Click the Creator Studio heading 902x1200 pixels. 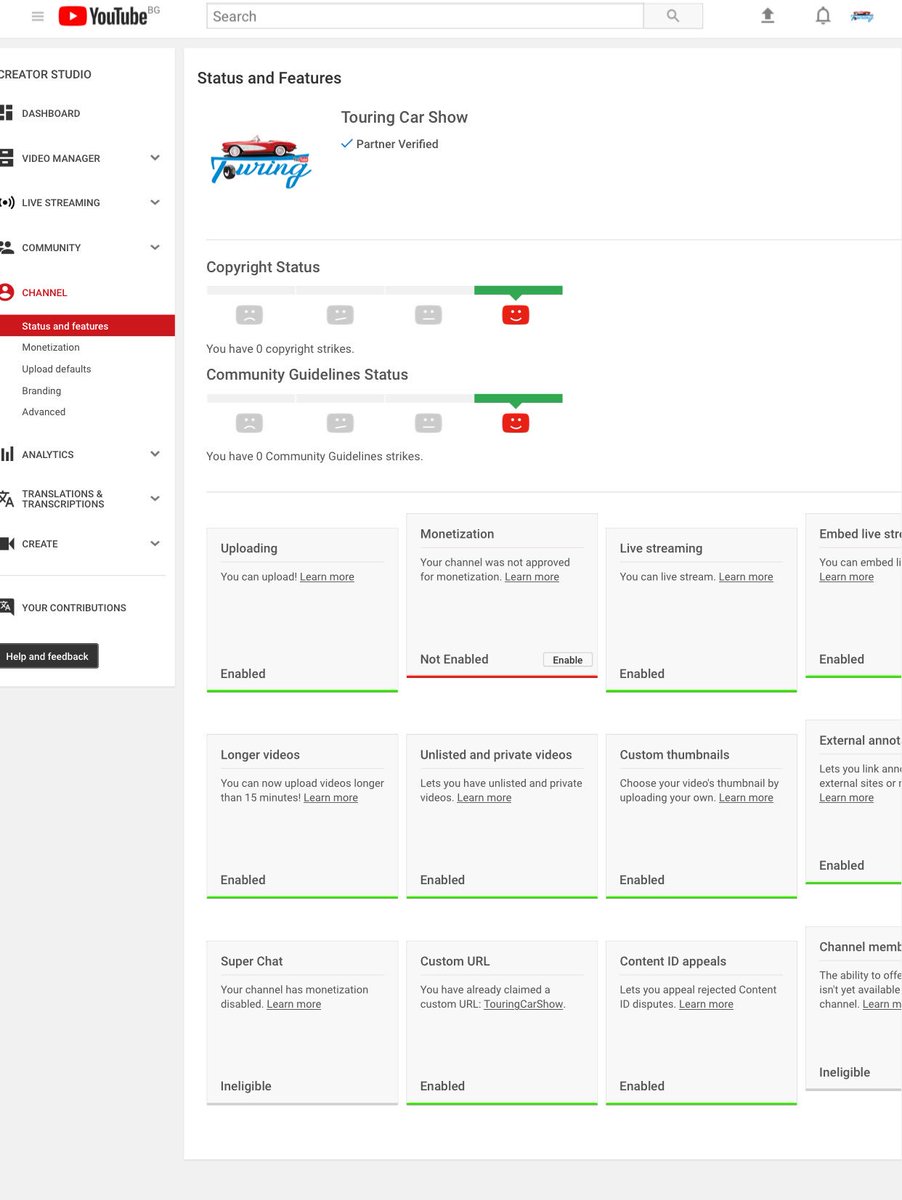point(46,74)
